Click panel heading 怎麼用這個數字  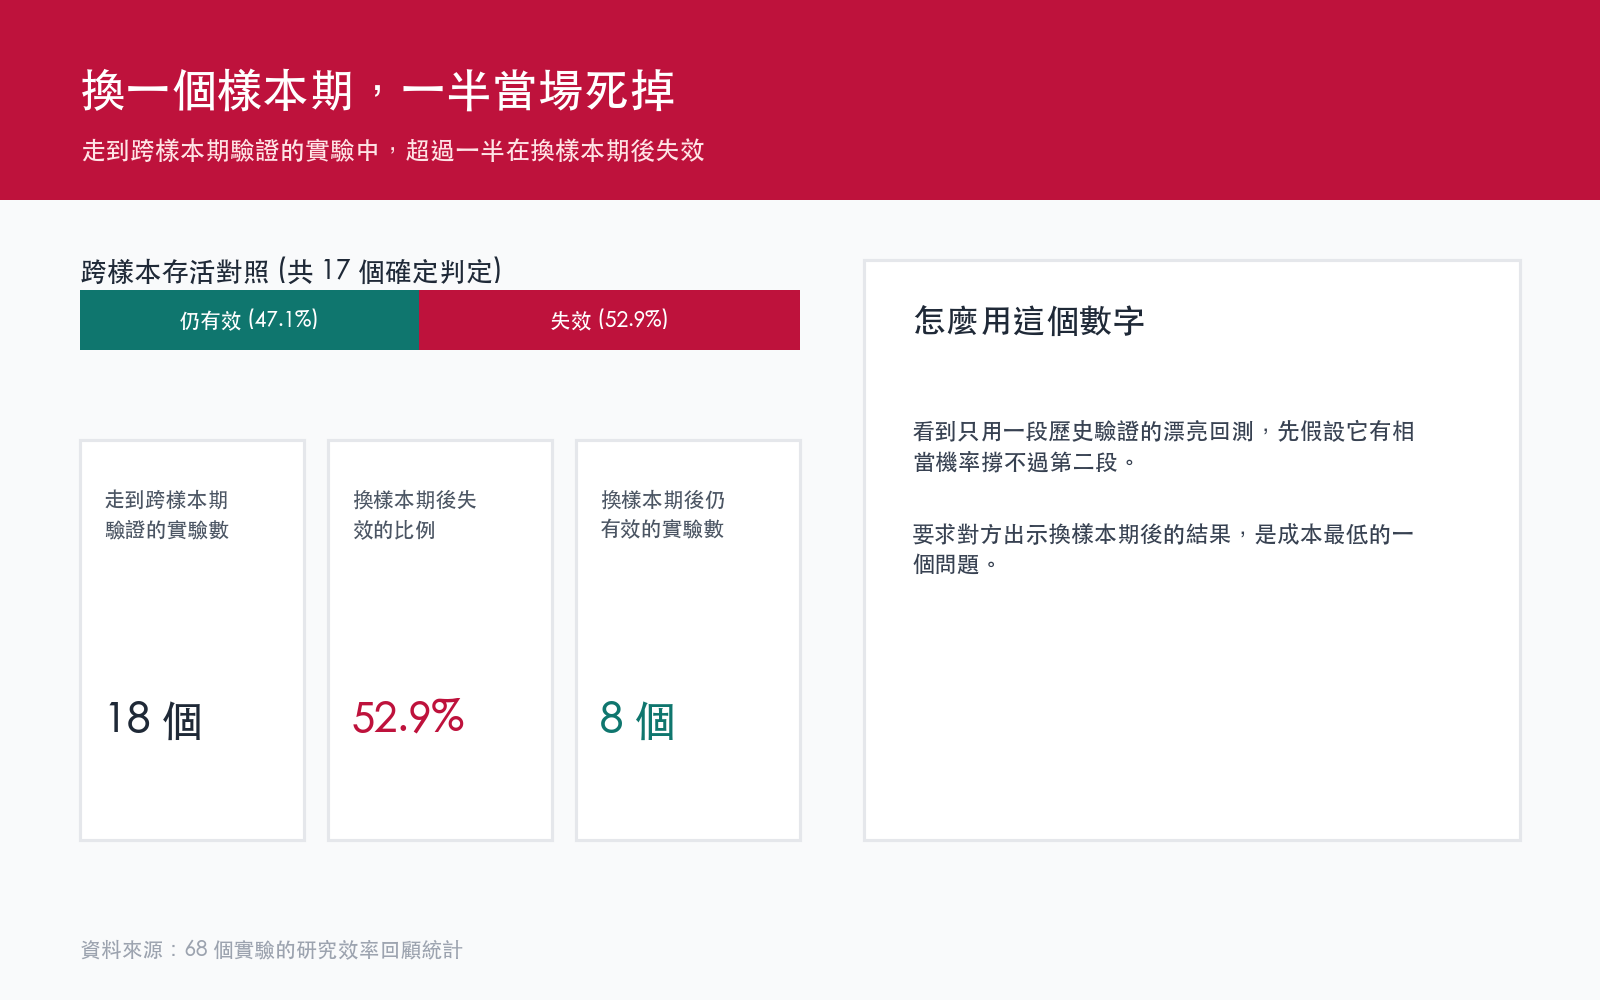(1028, 320)
